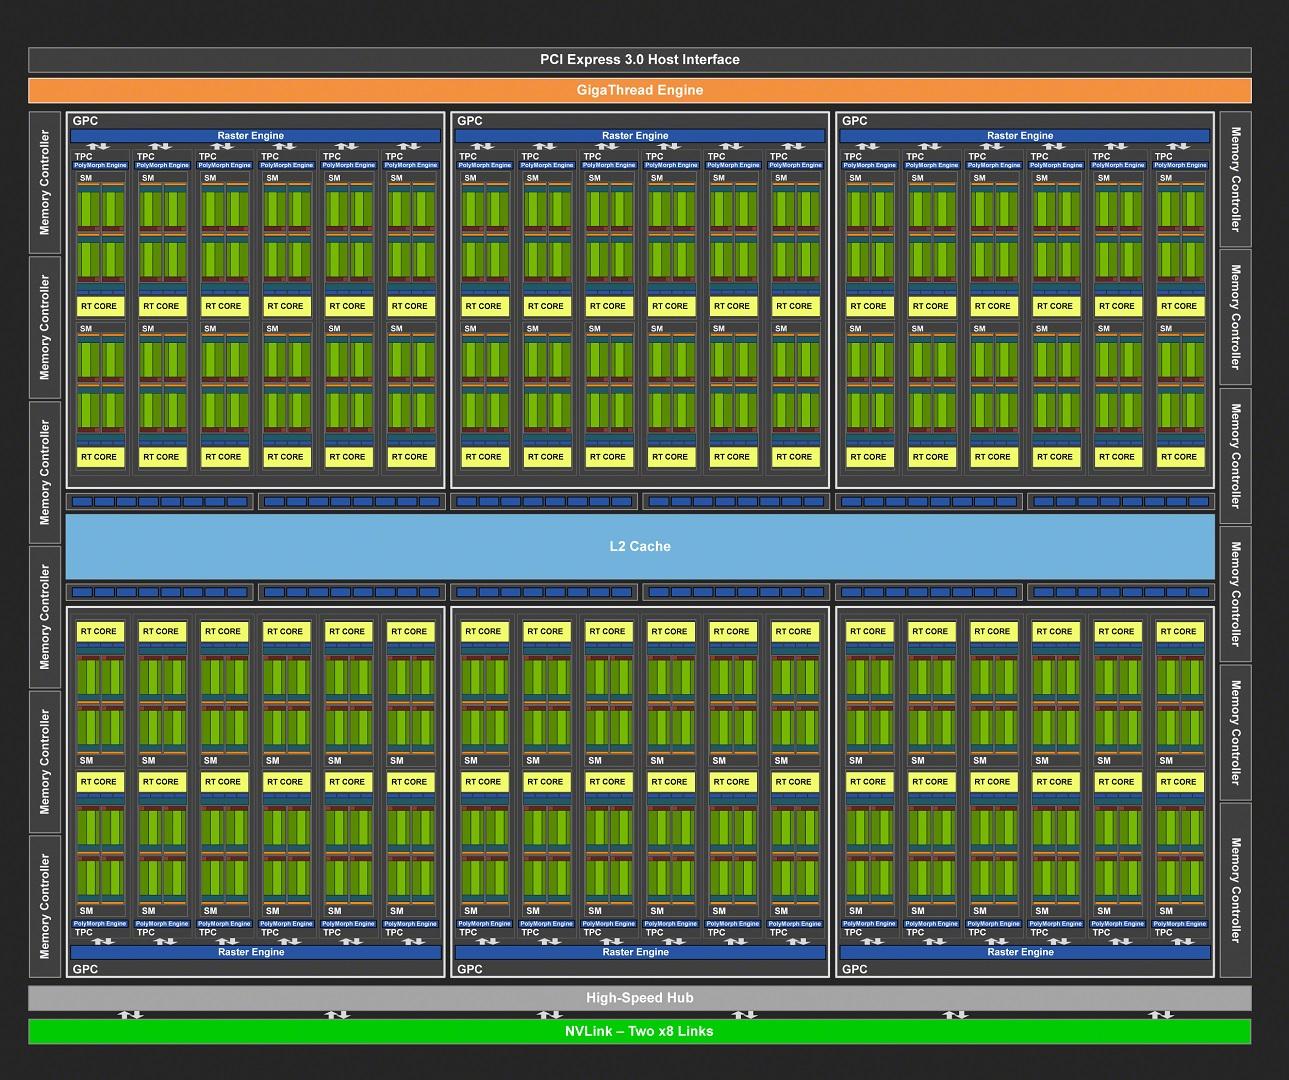Click the topmost Memory Controller on left side

[x=45, y=181]
